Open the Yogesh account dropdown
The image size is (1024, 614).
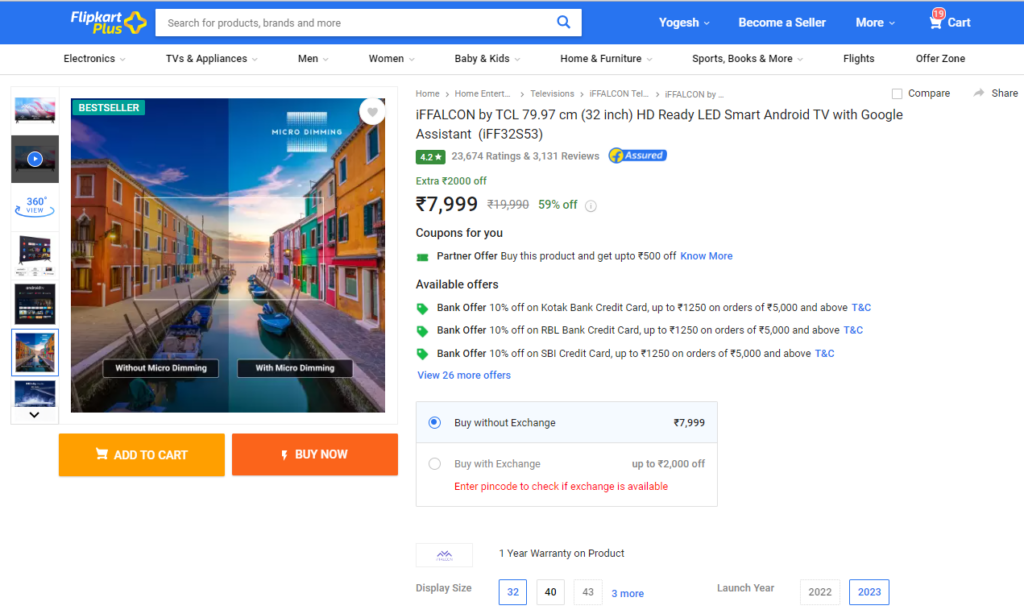pyautogui.click(x=684, y=22)
